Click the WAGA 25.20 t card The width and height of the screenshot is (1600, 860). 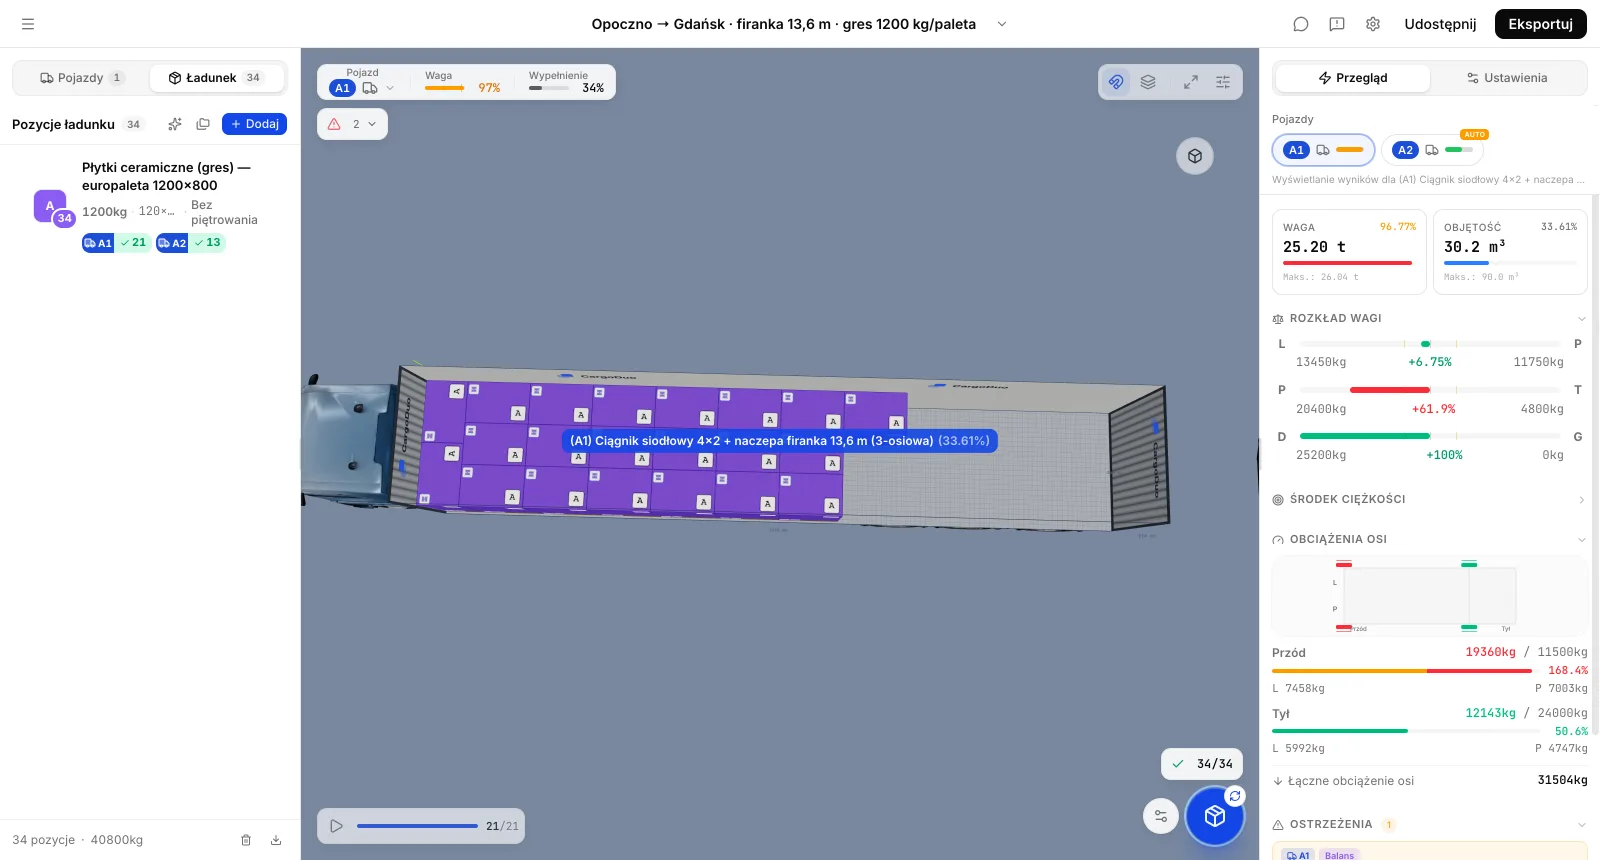pyautogui.click(x=1349, y=252)
